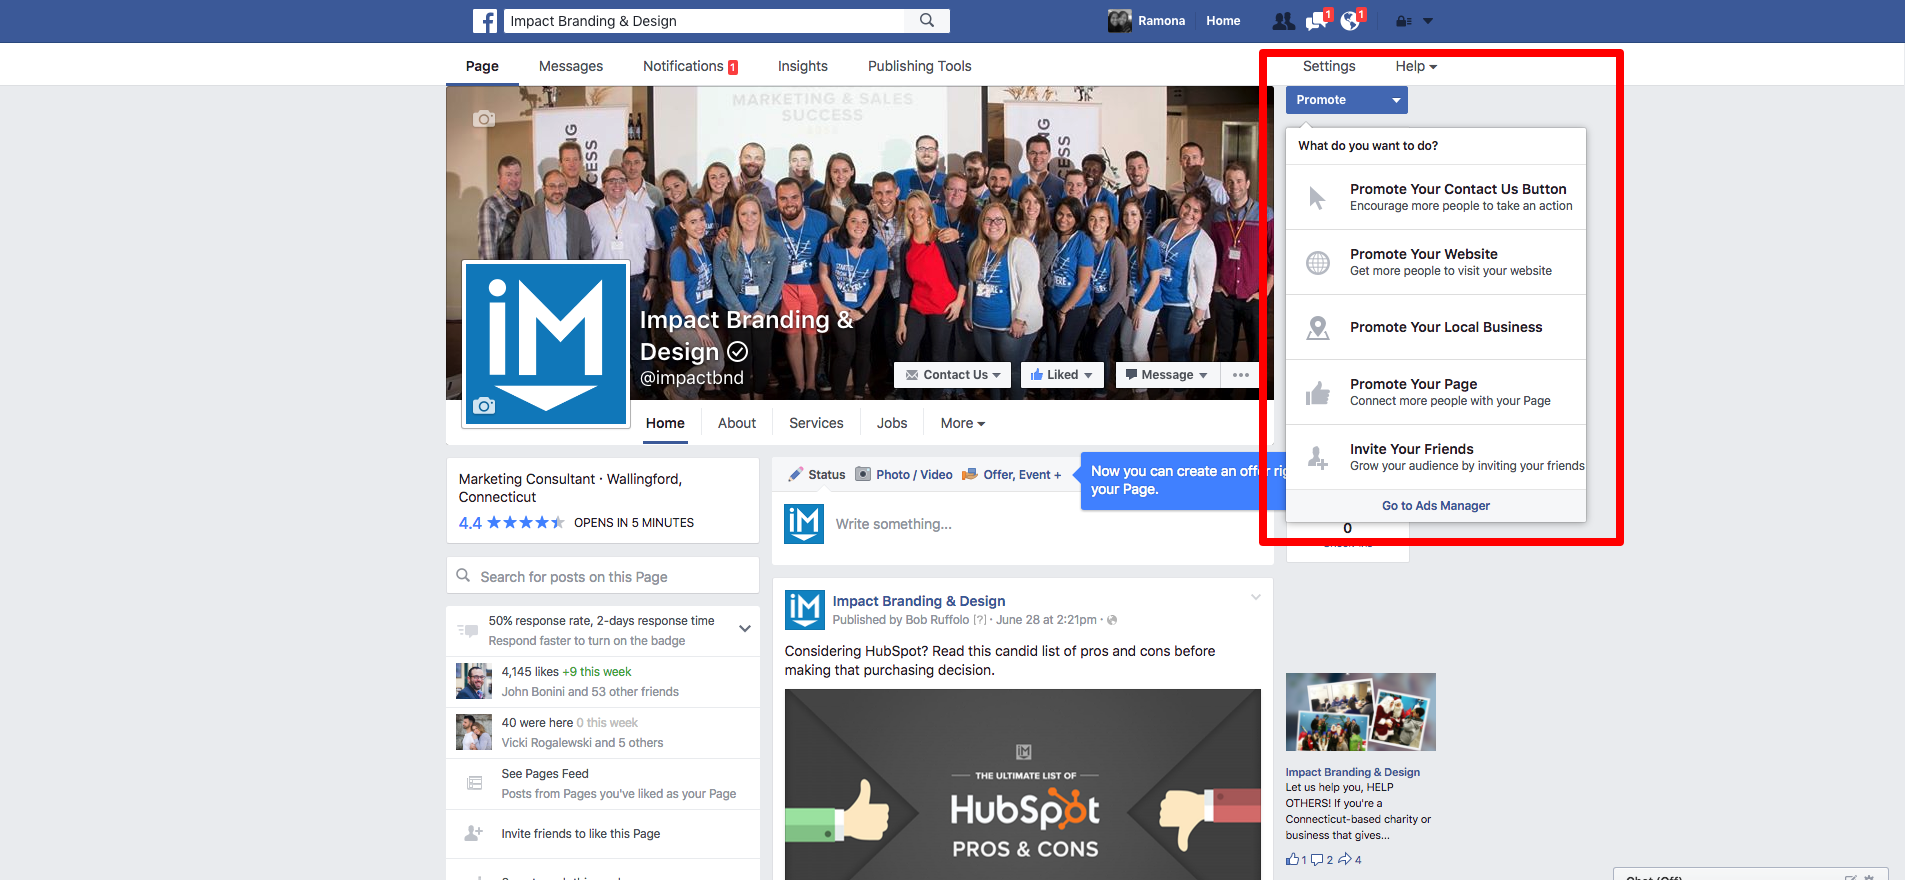Click the search magnifier button
Image resolution: width=1905 pixels, height=880 pixels.
click(x=927, y=21)
